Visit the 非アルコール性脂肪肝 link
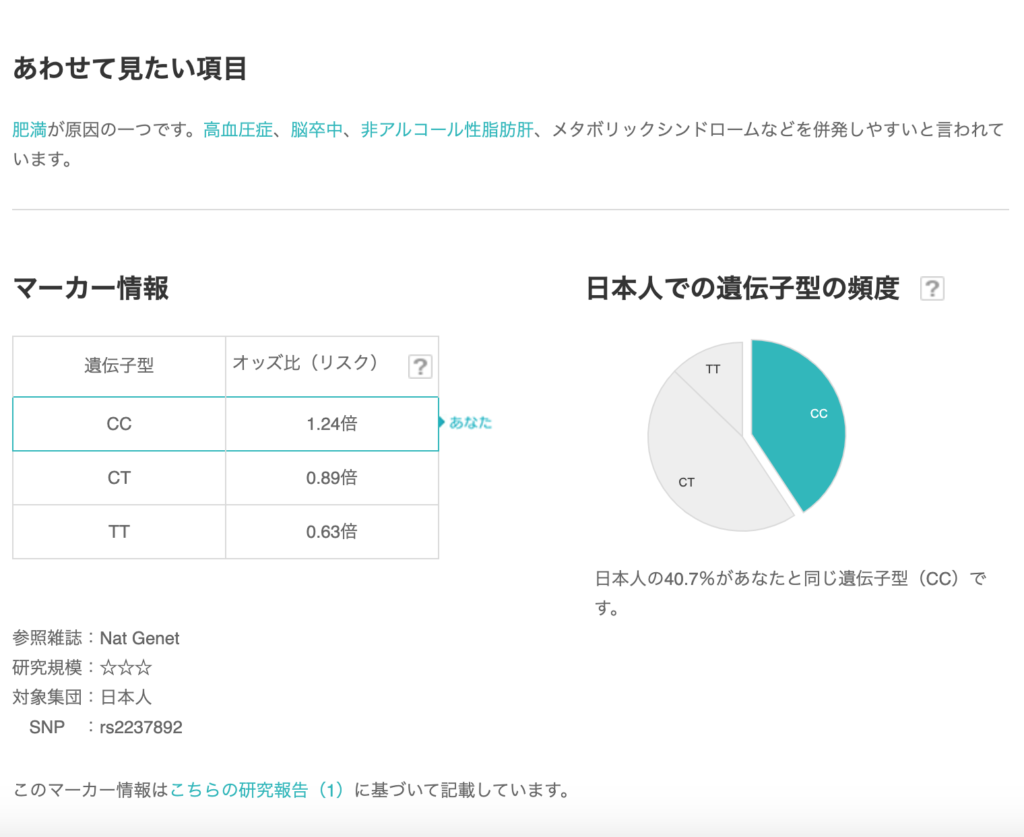 446,129
